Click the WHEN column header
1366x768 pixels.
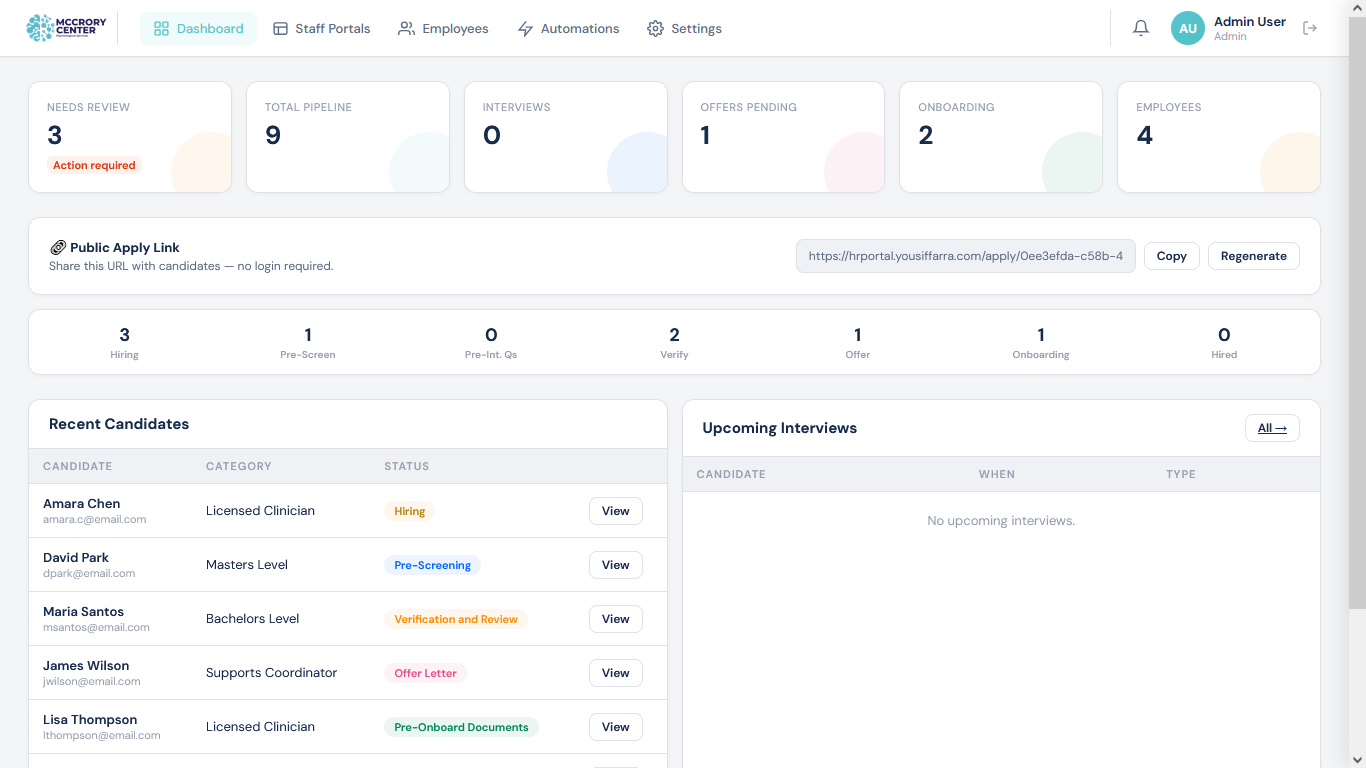tap(997, 474)
